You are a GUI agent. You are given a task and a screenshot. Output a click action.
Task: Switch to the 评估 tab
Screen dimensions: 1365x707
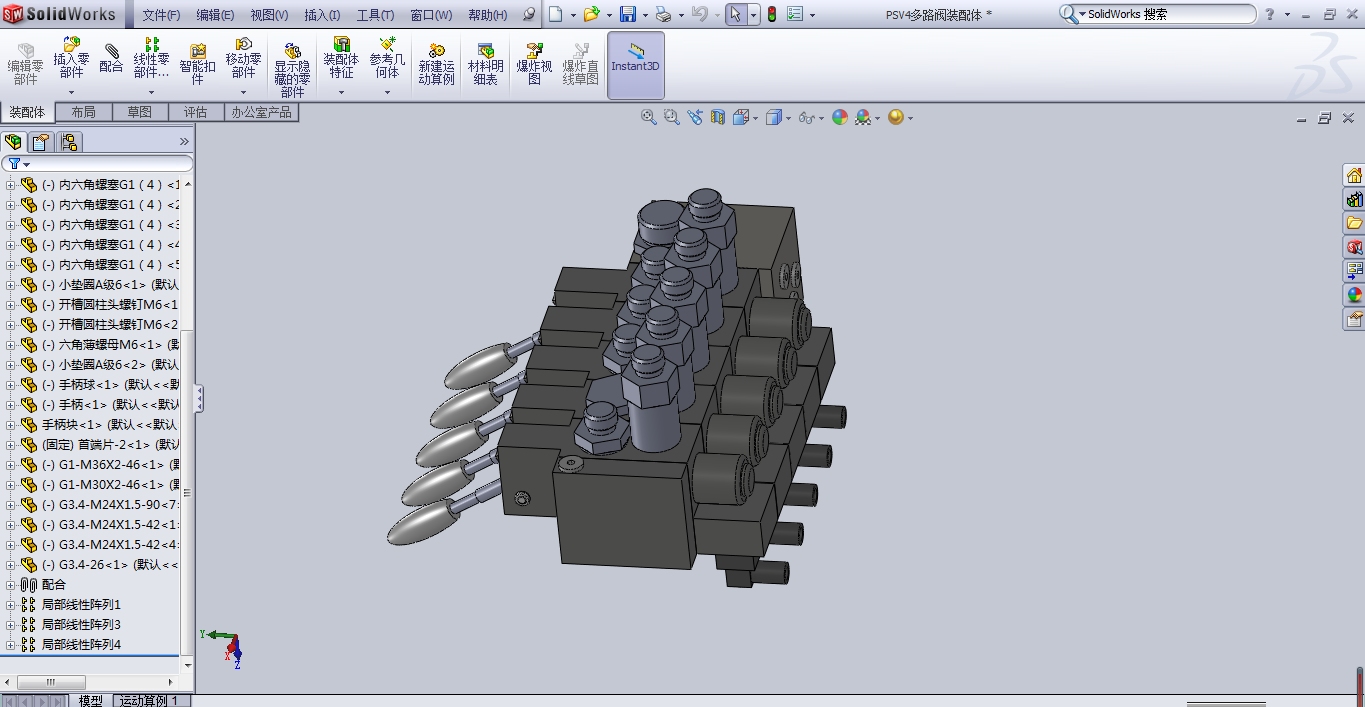pos(196,112)
